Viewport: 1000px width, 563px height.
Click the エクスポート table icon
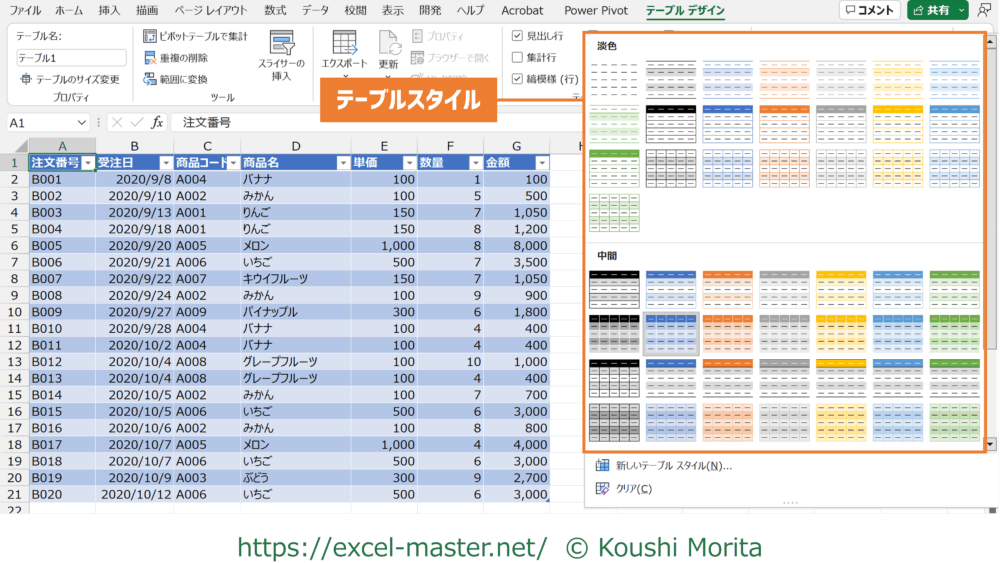click(x=345, y=44)
